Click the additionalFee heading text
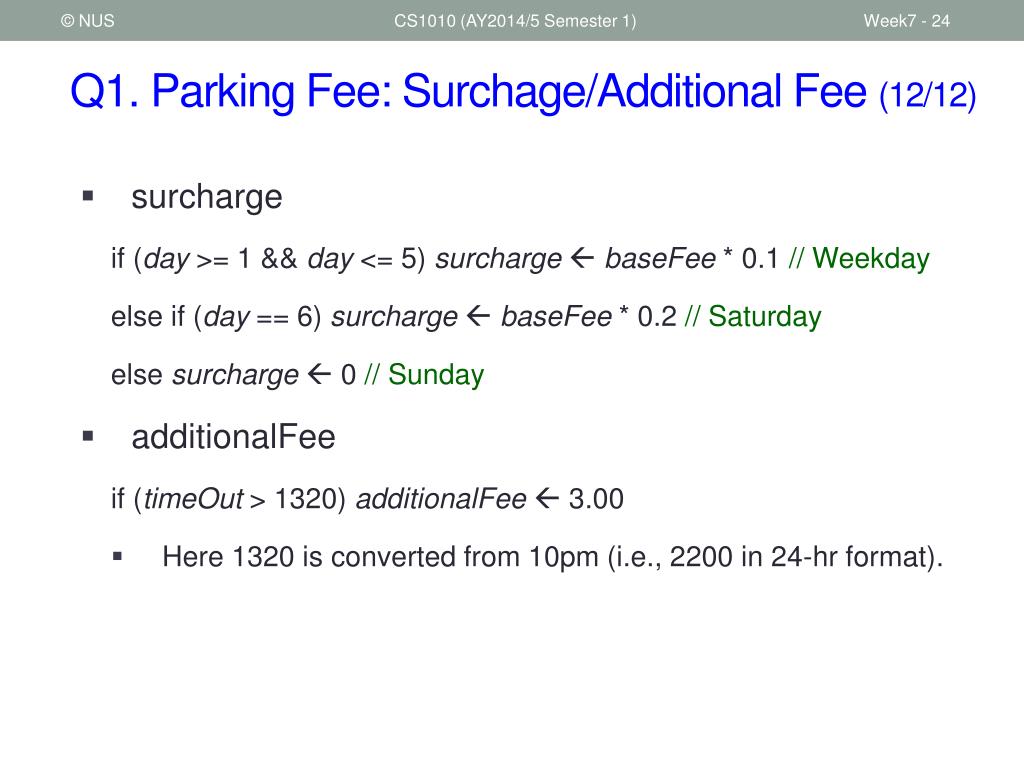 point(233,437)
